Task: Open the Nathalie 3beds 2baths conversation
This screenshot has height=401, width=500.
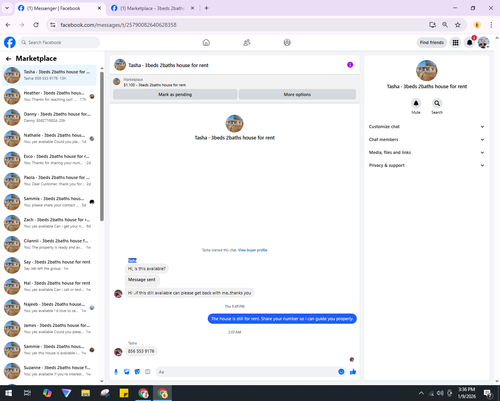Action: [x=49, y=139]
